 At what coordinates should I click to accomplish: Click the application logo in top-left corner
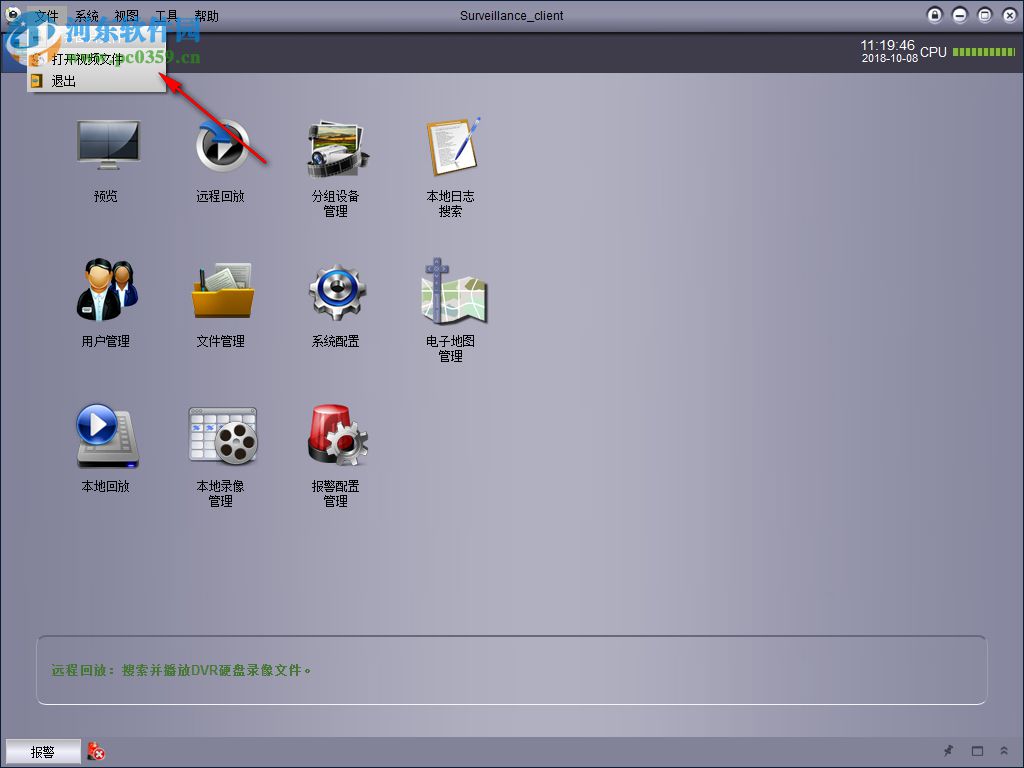(x=13, y=14)
